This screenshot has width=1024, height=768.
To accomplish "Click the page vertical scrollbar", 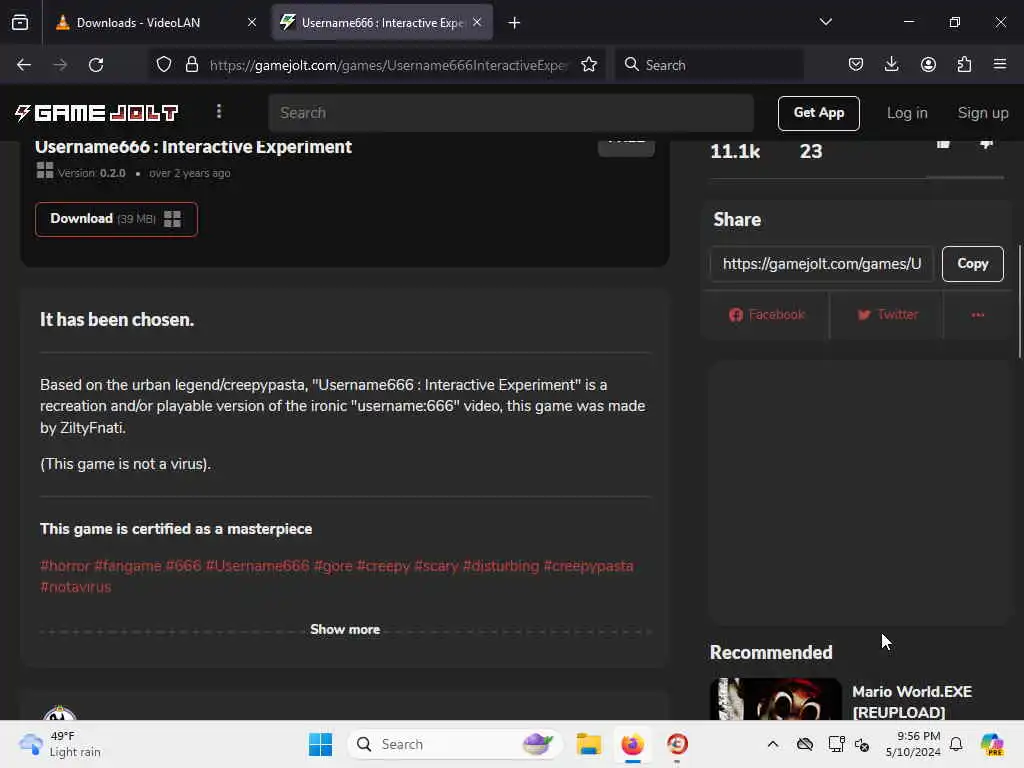I will click(1019, 300).
